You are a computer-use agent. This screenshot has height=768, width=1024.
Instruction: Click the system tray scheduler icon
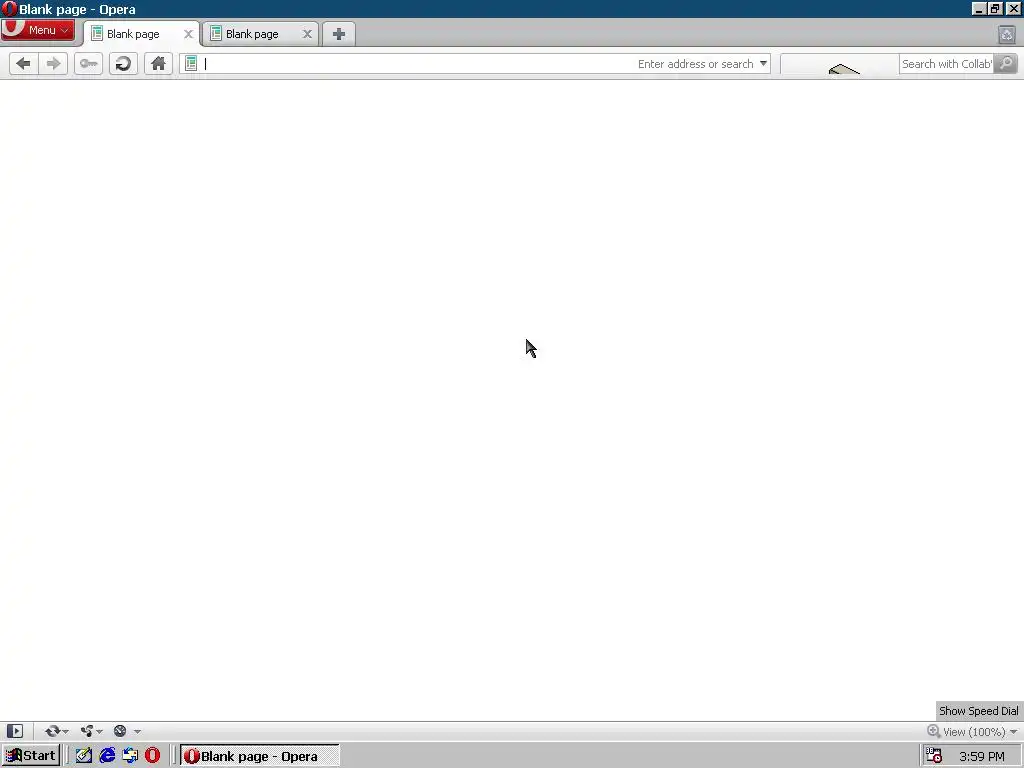point(934,756)
